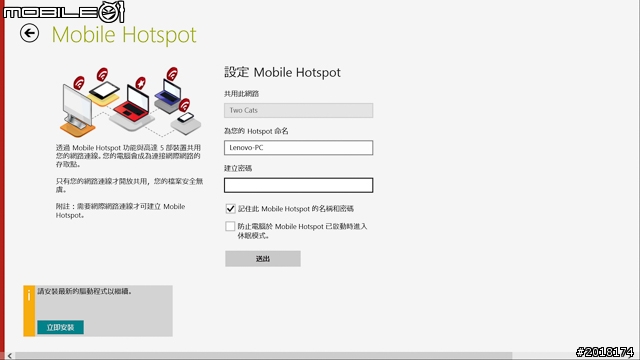Go back with the arrow icon
Viewport: 640px width, 360px height.
pyautogui.click(x=29, y=33)
